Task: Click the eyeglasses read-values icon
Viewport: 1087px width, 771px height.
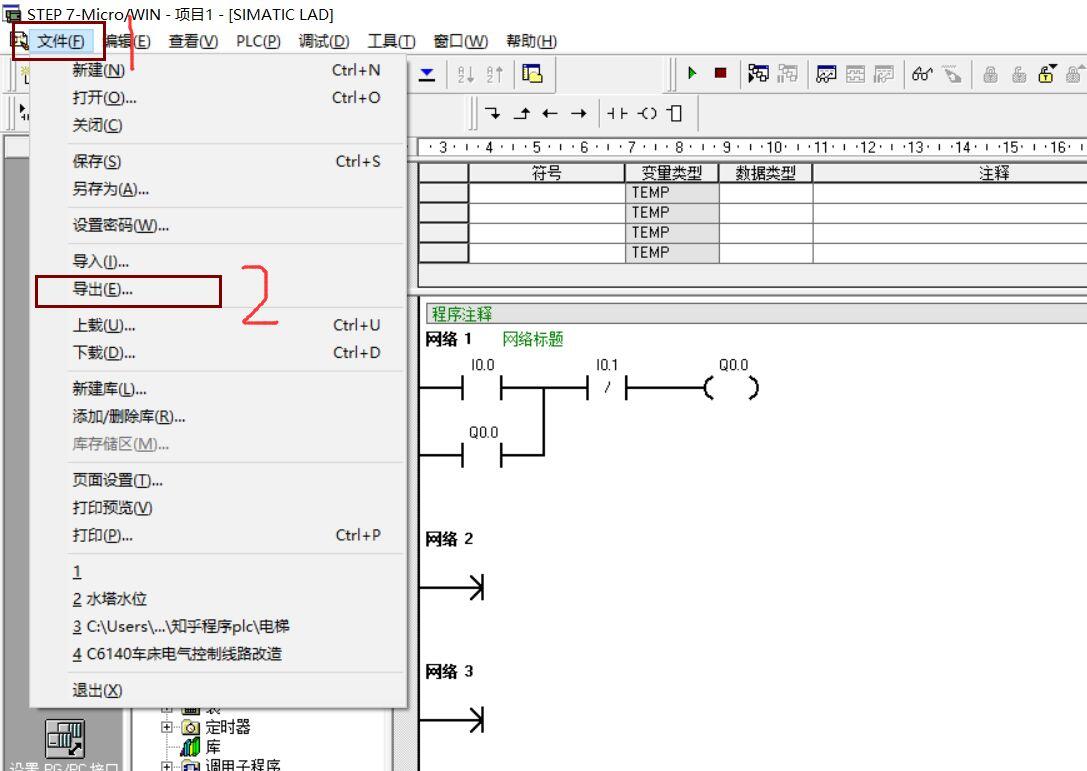Action: (922, 73)
